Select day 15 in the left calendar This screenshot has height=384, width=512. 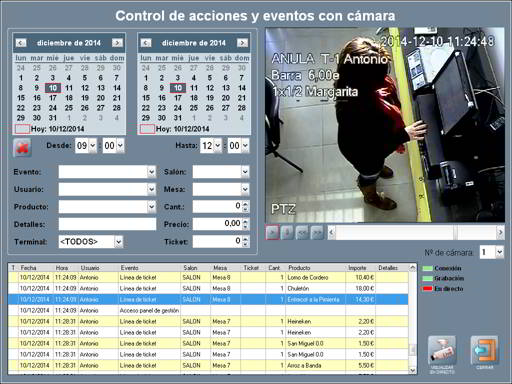tap(21, 98)
